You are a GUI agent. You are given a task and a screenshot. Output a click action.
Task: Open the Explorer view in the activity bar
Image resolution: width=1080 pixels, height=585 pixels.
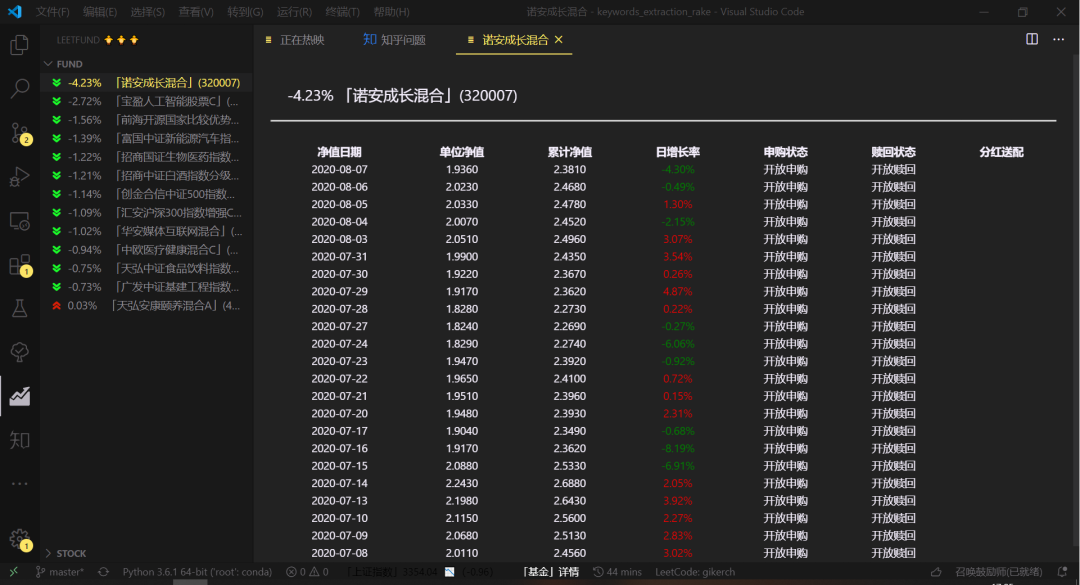click(20, 45)
